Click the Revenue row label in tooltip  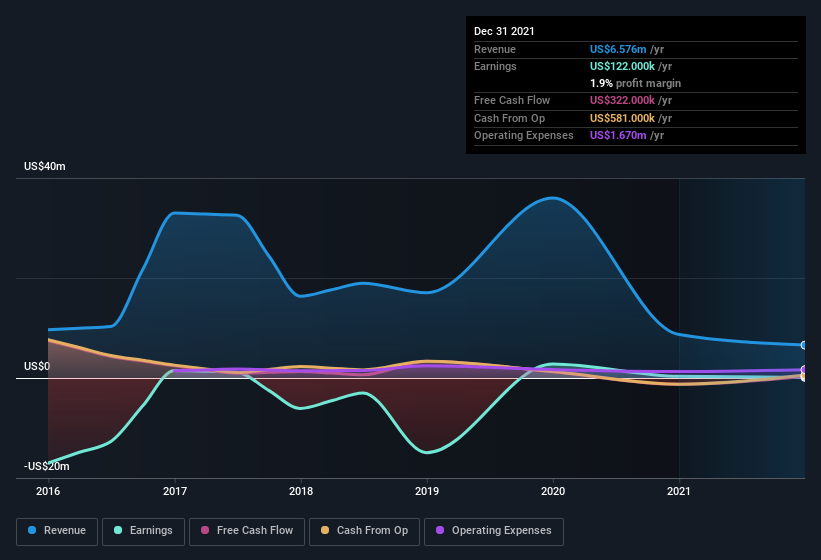pos(495,49)
